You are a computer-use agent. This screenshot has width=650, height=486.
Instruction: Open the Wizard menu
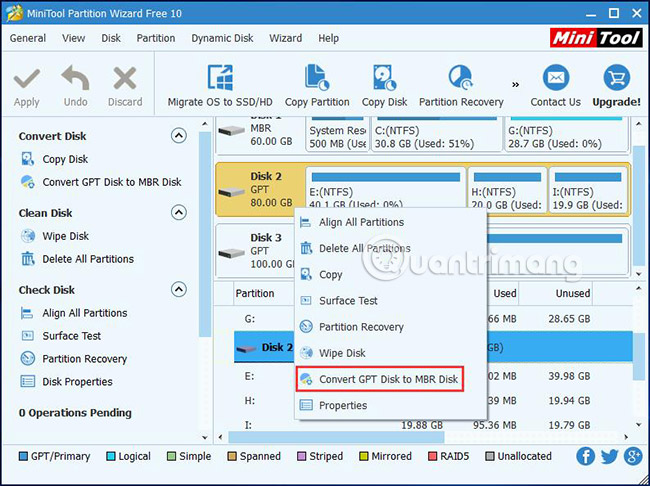coord(286,38)
